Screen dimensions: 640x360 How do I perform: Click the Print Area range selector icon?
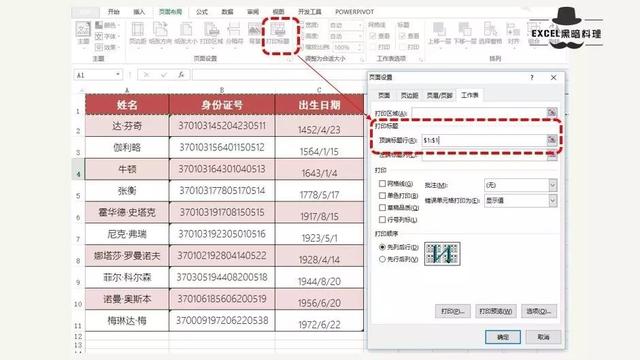(x=552, y=113)
